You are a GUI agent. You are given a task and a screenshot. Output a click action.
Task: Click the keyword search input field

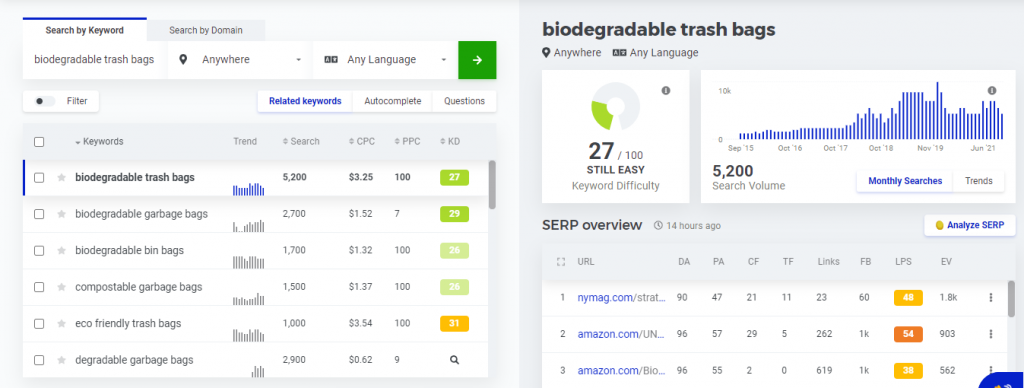coord(94,60)
